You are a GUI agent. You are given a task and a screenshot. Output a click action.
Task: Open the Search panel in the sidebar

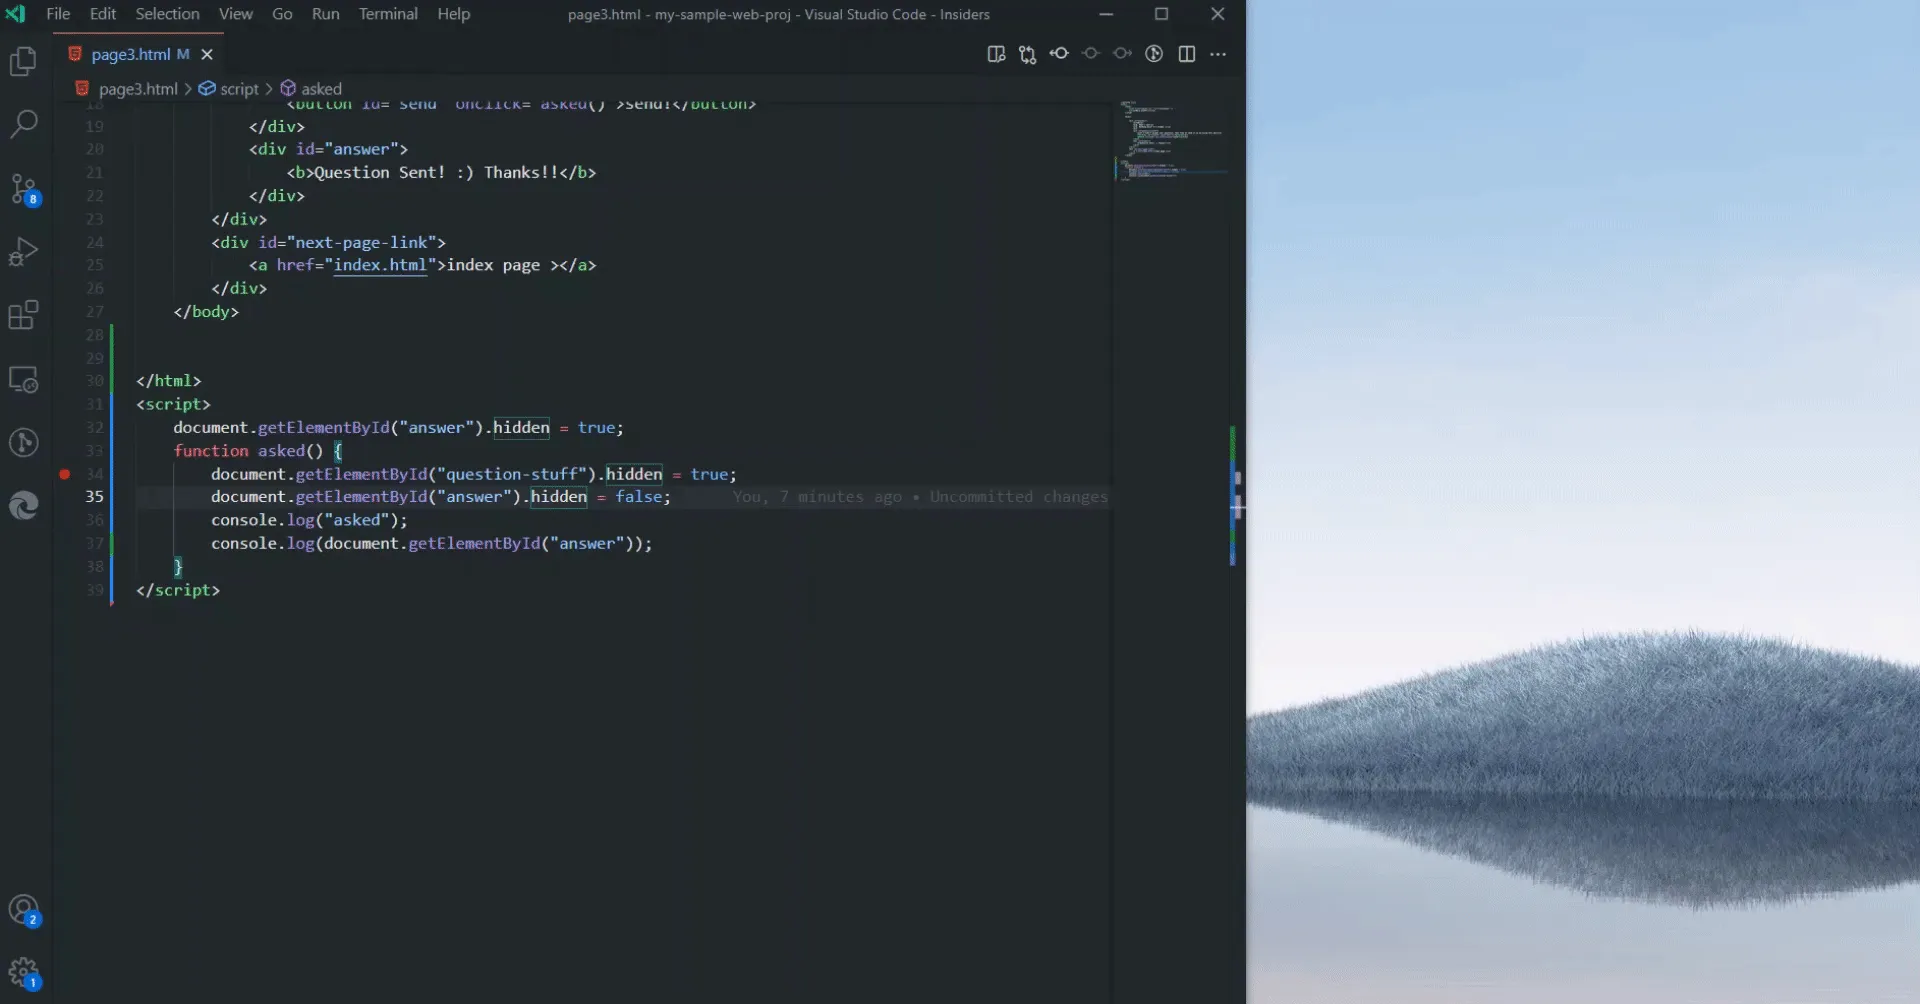pos(24,123)
